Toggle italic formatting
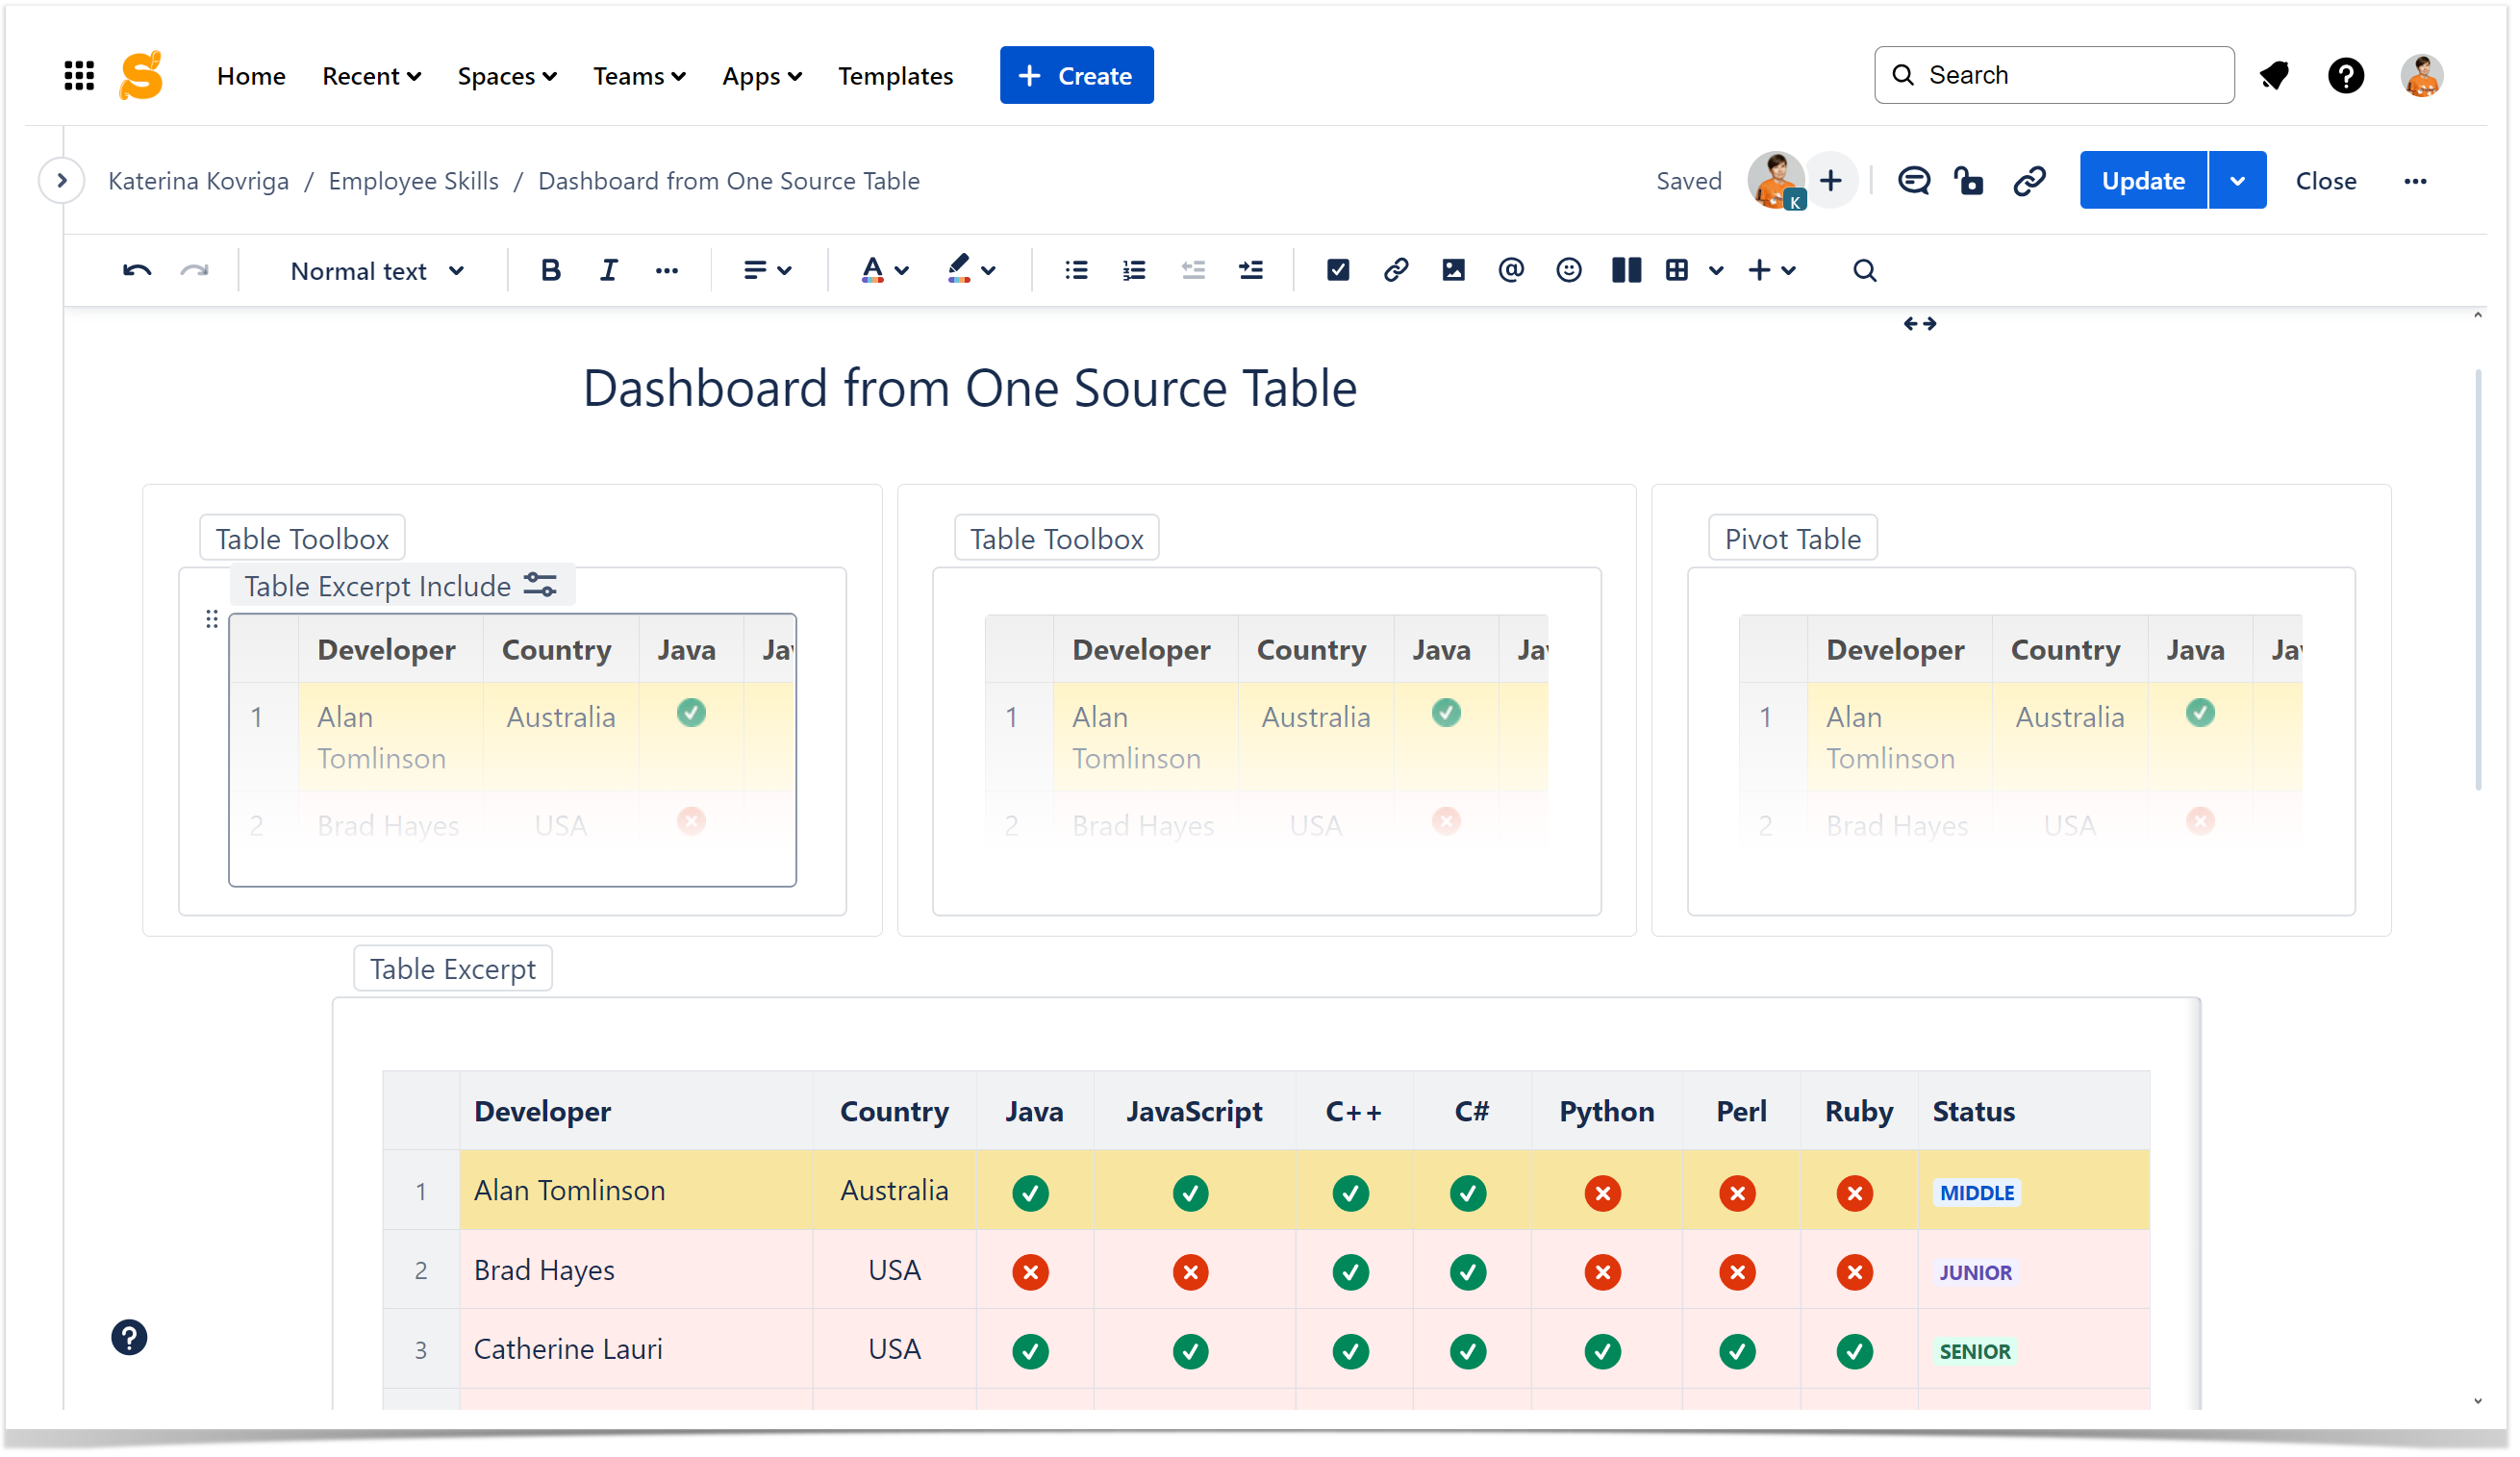The height and width of the screenshot is (1457, 2520). [x=608, y=270]
